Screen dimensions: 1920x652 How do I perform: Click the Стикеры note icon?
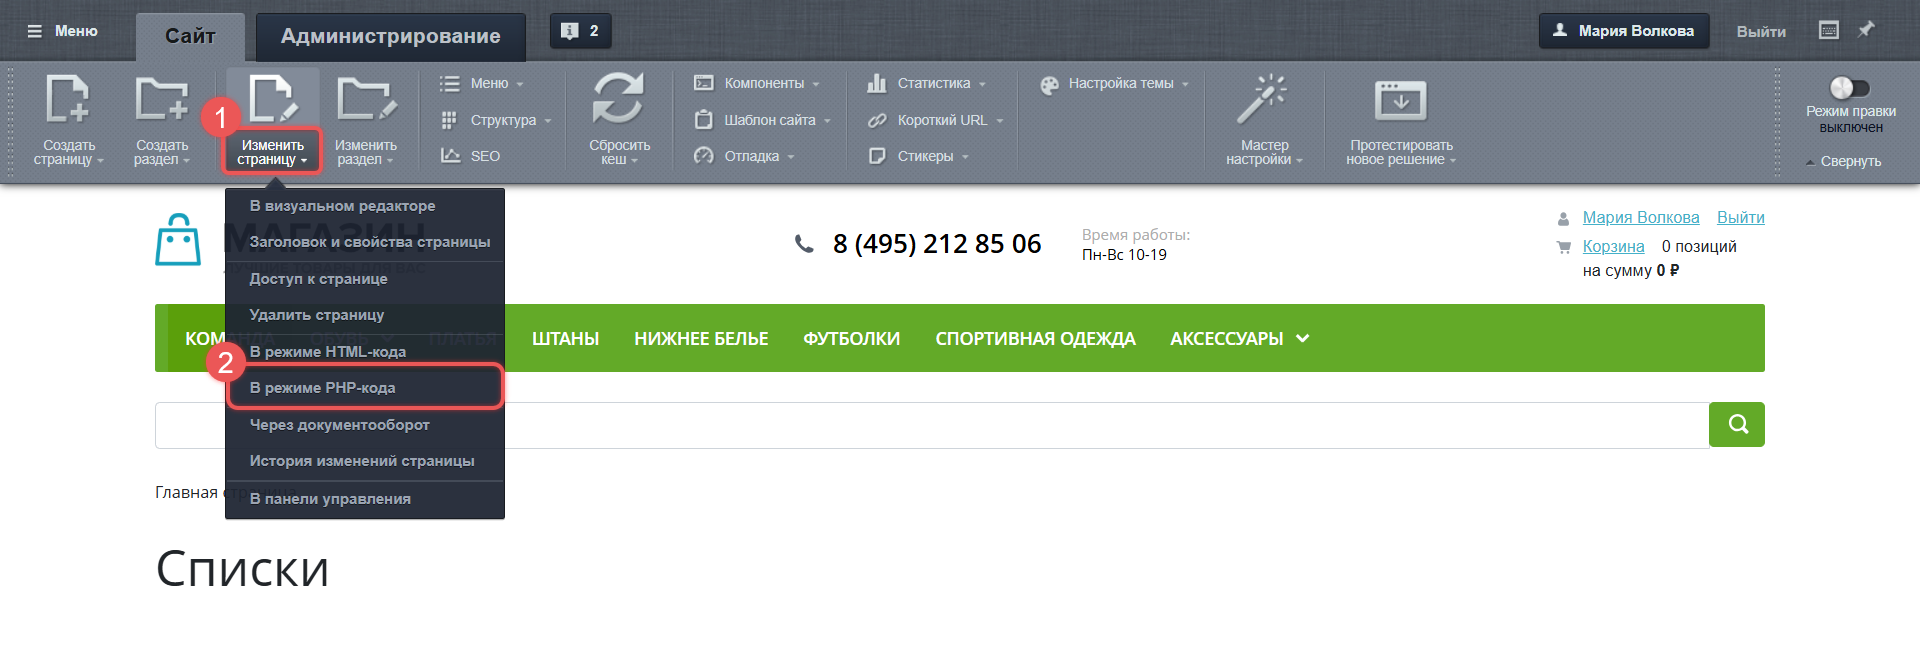877,156
